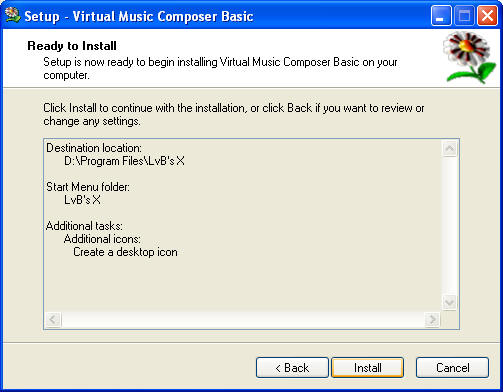Click the 'Additional tasks:' line in the summary
The width and height of the screenshot is (503, 392).
pos(84,226)
